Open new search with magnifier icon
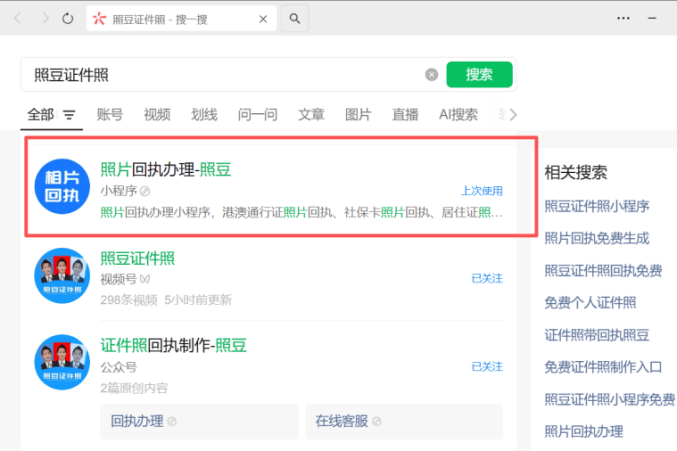The height and width of the screenshot is (451, 677). tap(295, 18)
